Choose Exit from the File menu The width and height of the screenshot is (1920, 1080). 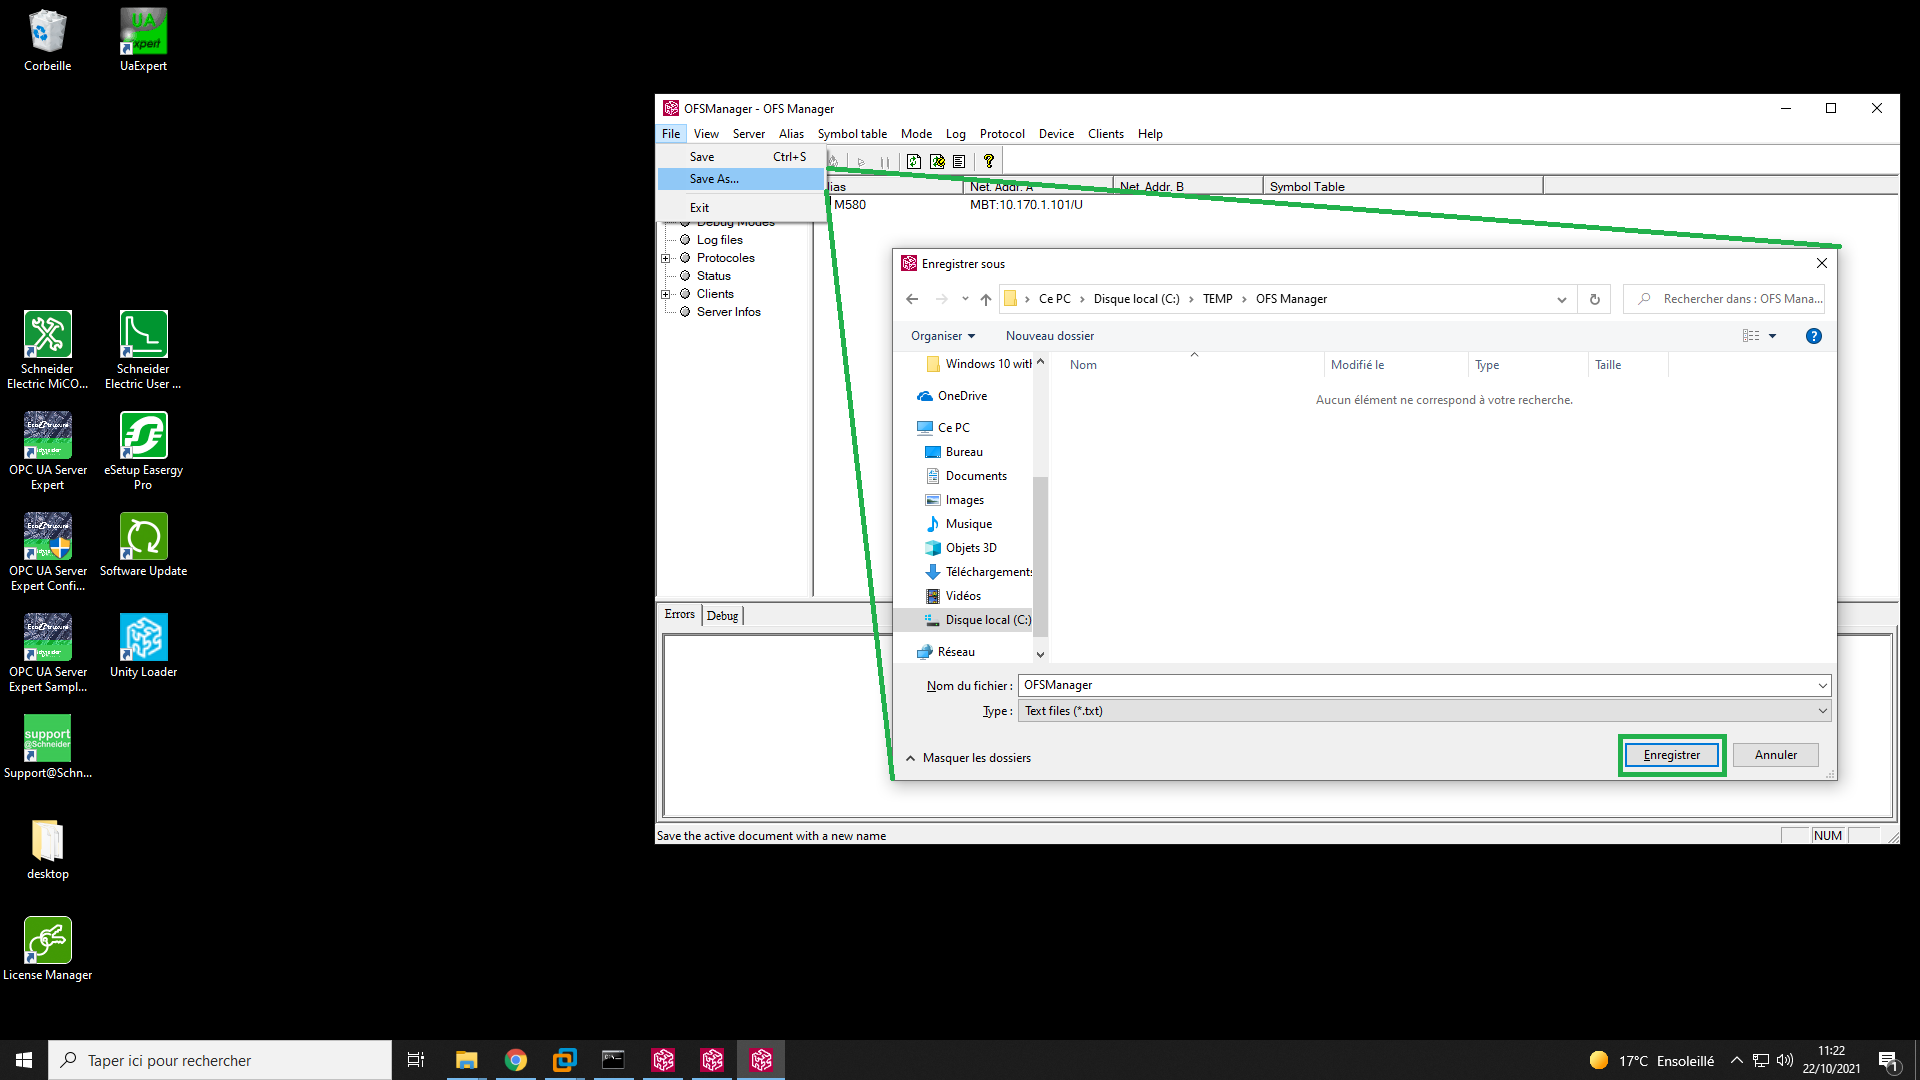(x=742, y=208)
